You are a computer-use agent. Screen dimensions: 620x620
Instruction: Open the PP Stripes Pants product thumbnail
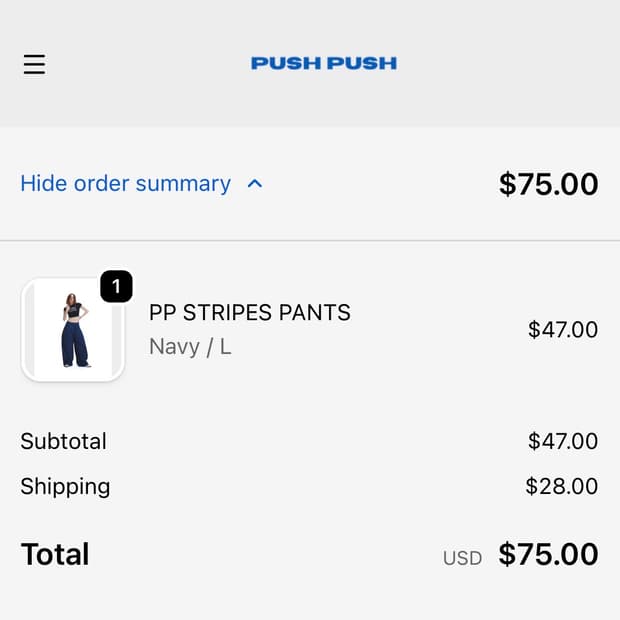pos(72,330)
